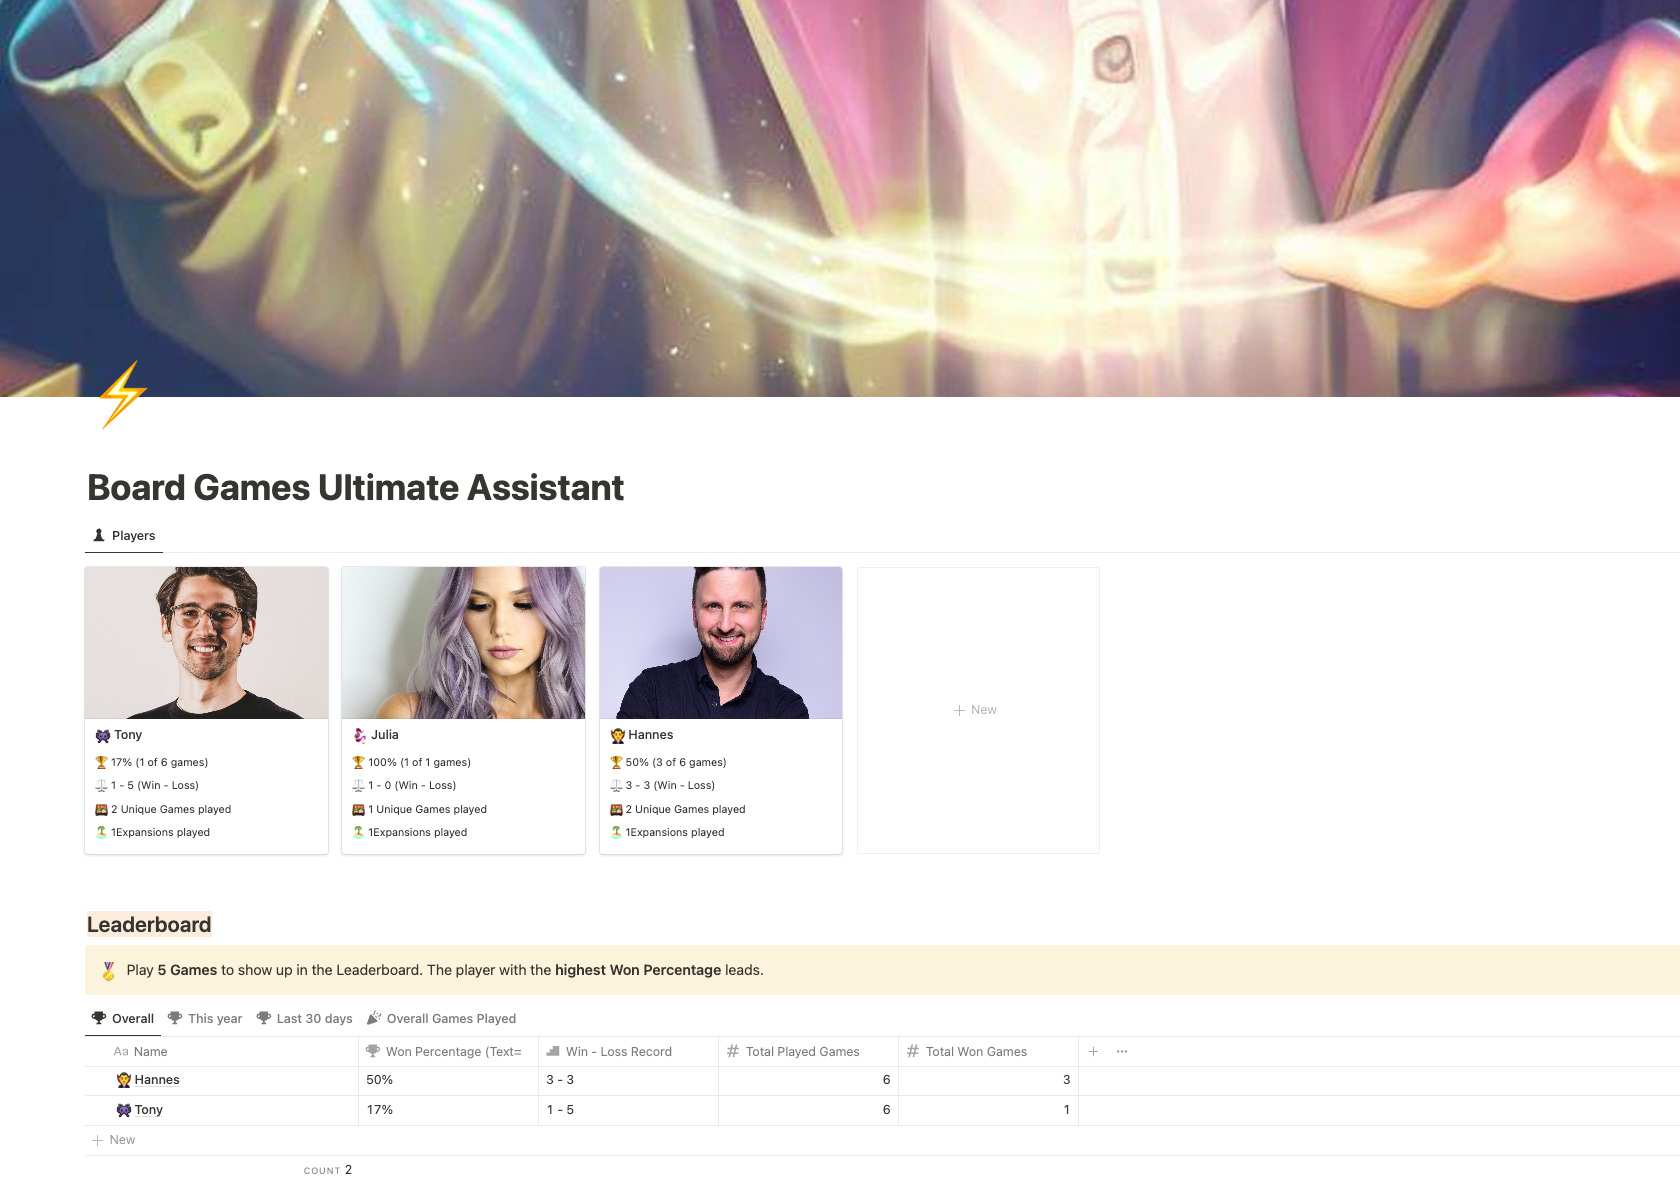Click the page cover image

840,198
